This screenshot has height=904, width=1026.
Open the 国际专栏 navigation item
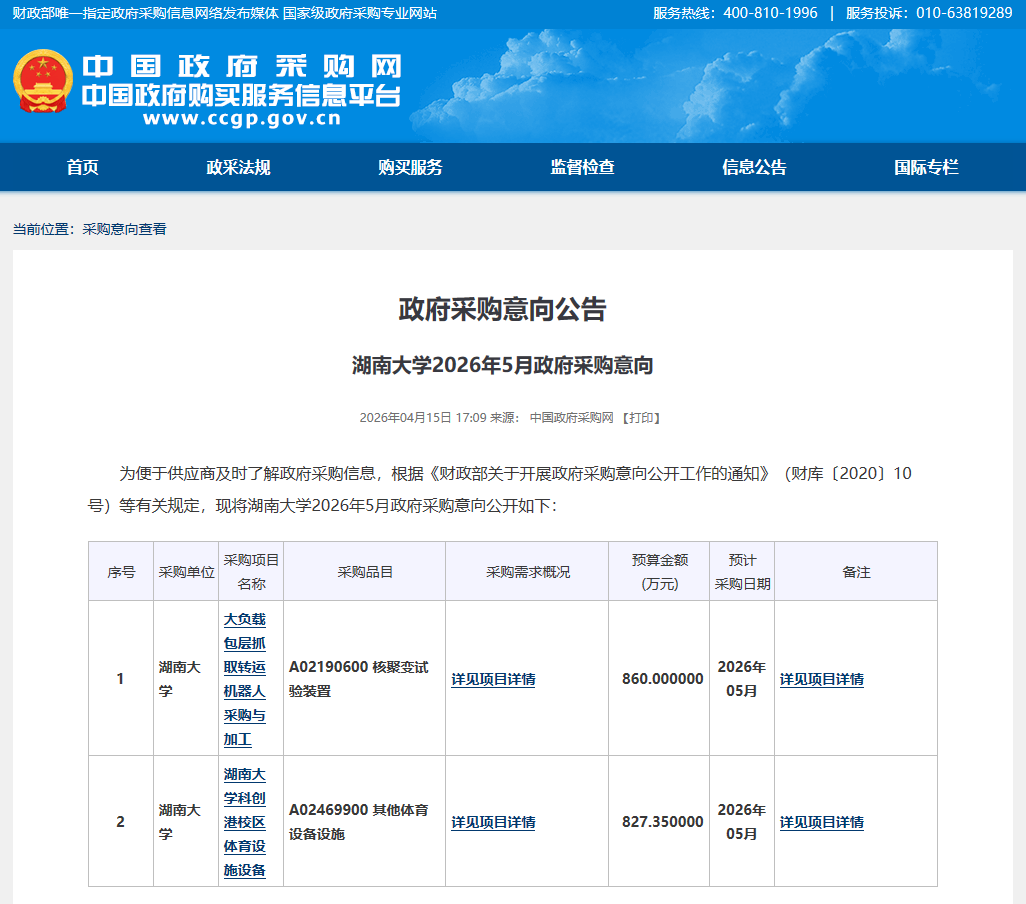[x=926, y=167]
